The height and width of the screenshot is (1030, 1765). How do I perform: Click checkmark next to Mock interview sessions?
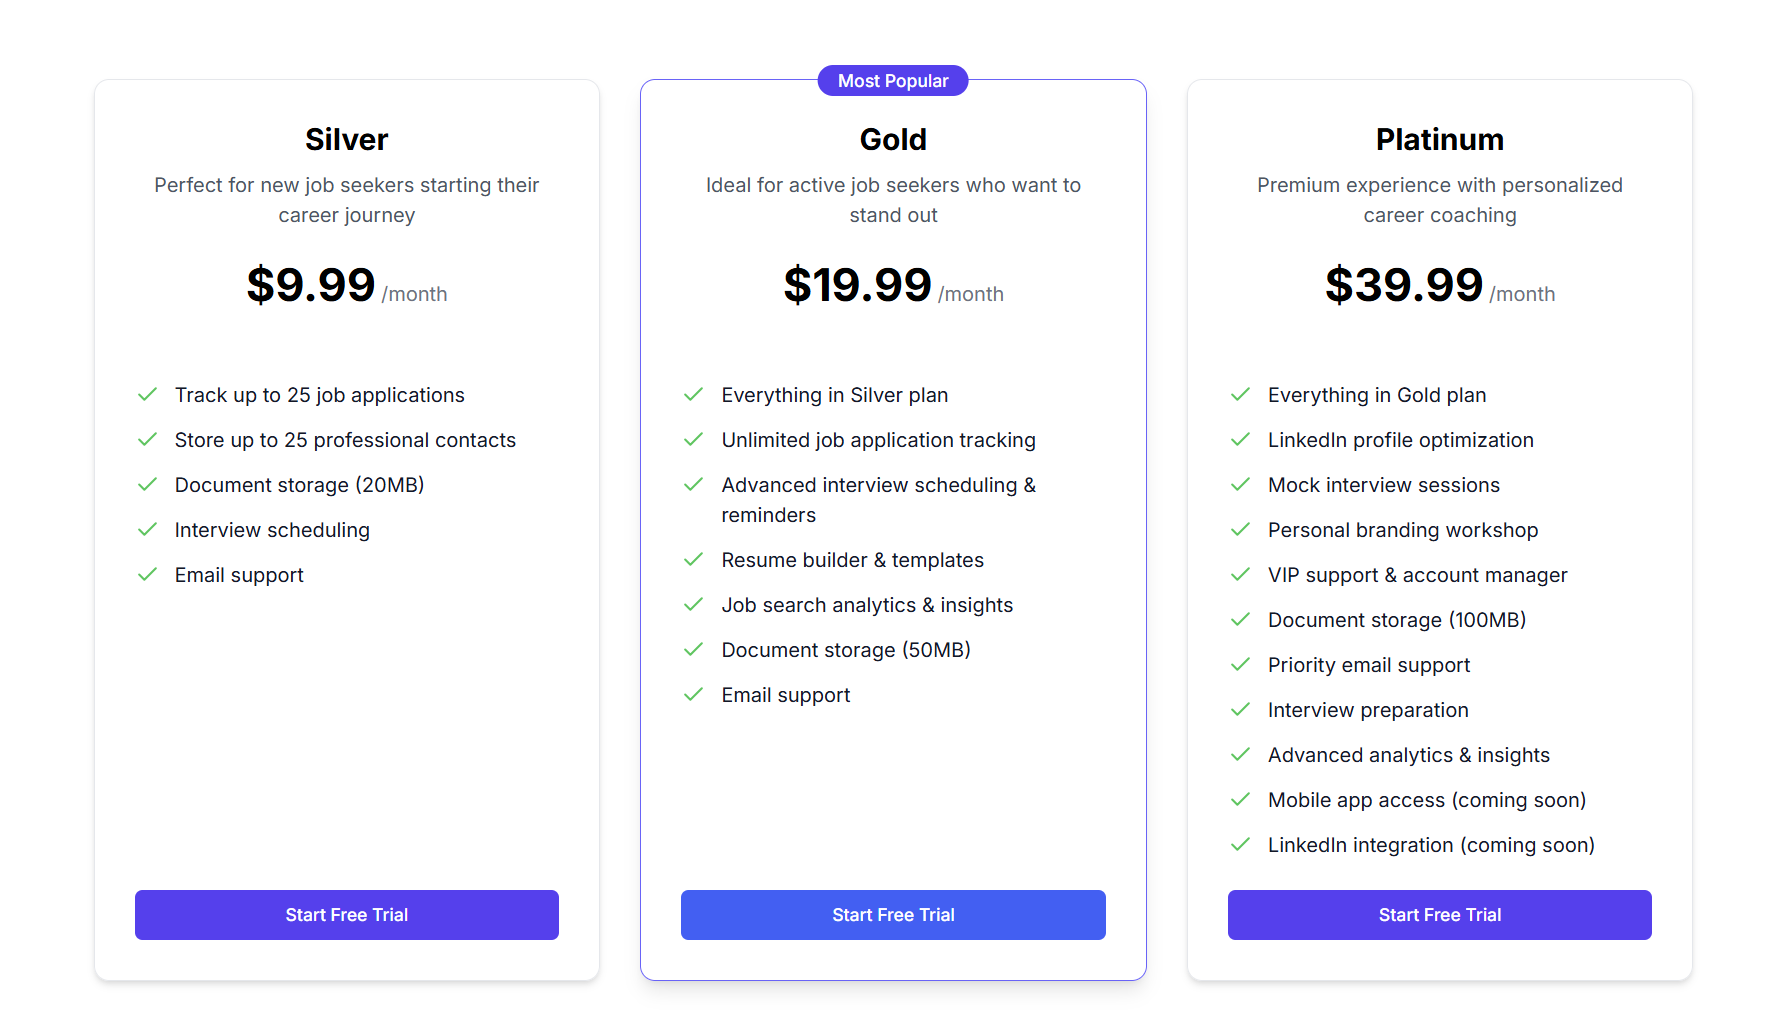click(1240, 485)
